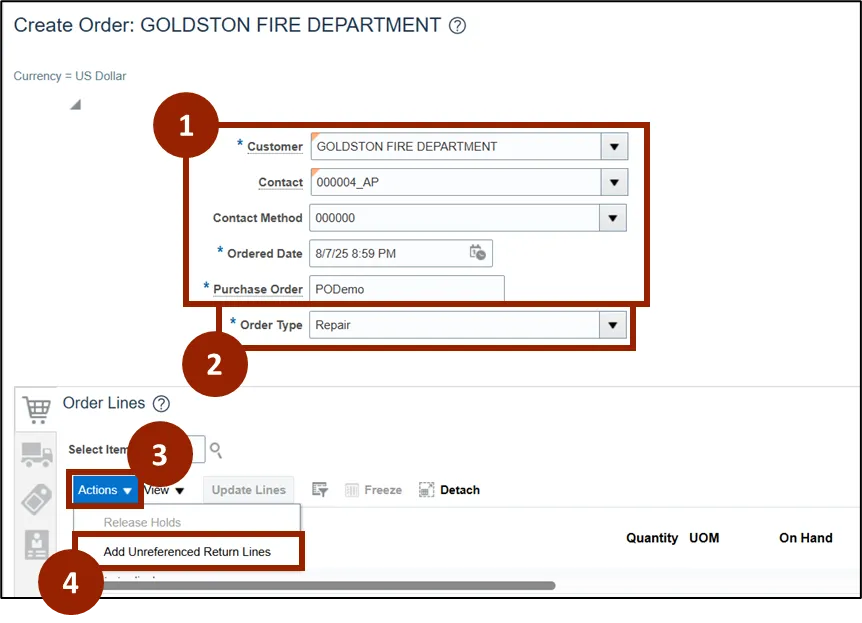Expand the Order Type dropdown arrow
The height and width of the screenshot is (623, 862).
[x=612, y=325]
